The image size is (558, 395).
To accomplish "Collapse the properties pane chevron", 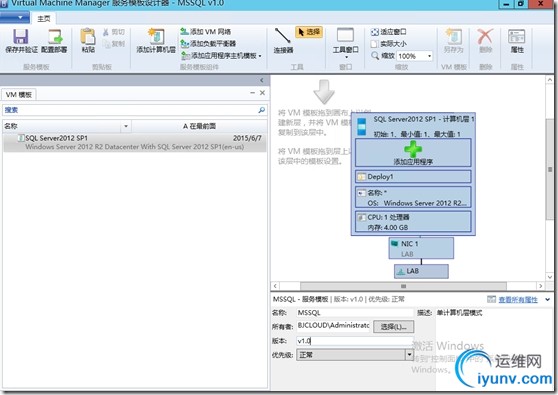I will pos(547,300).
